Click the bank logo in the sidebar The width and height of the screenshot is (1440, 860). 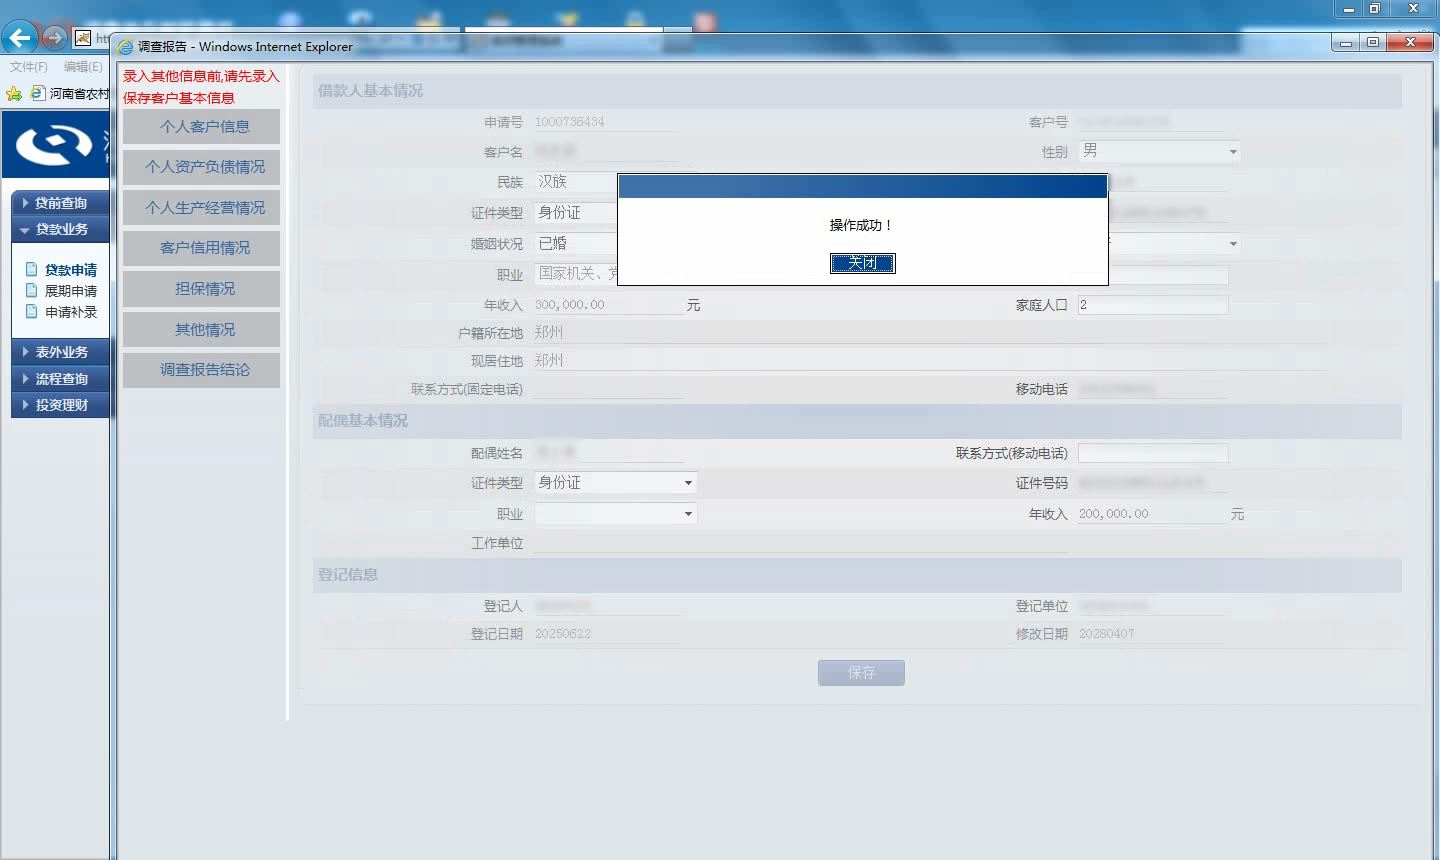pyautogui.click(x=55, y=146)
